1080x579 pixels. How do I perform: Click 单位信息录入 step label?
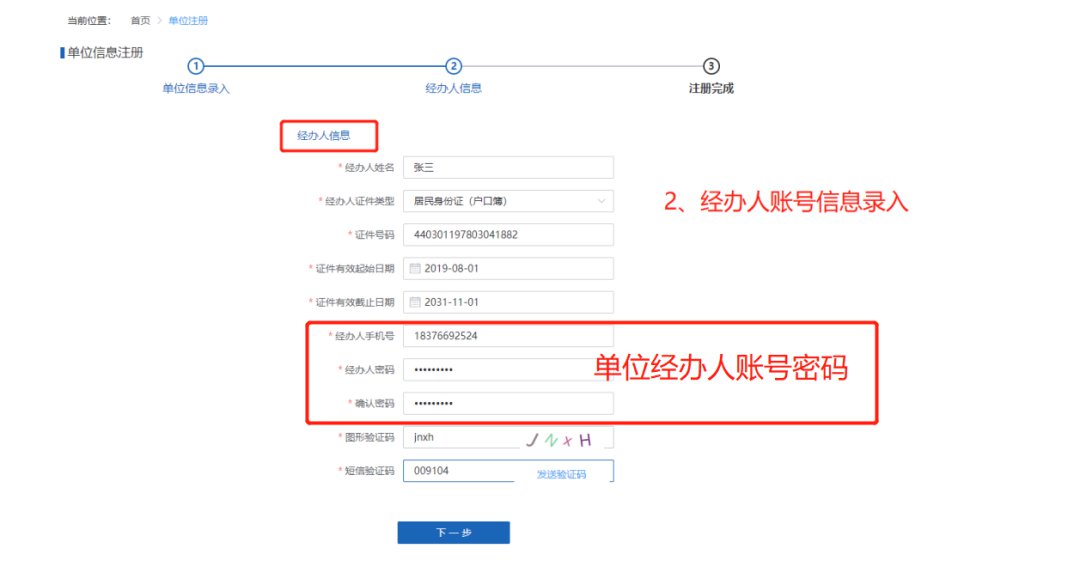click(x=196, y=88)
